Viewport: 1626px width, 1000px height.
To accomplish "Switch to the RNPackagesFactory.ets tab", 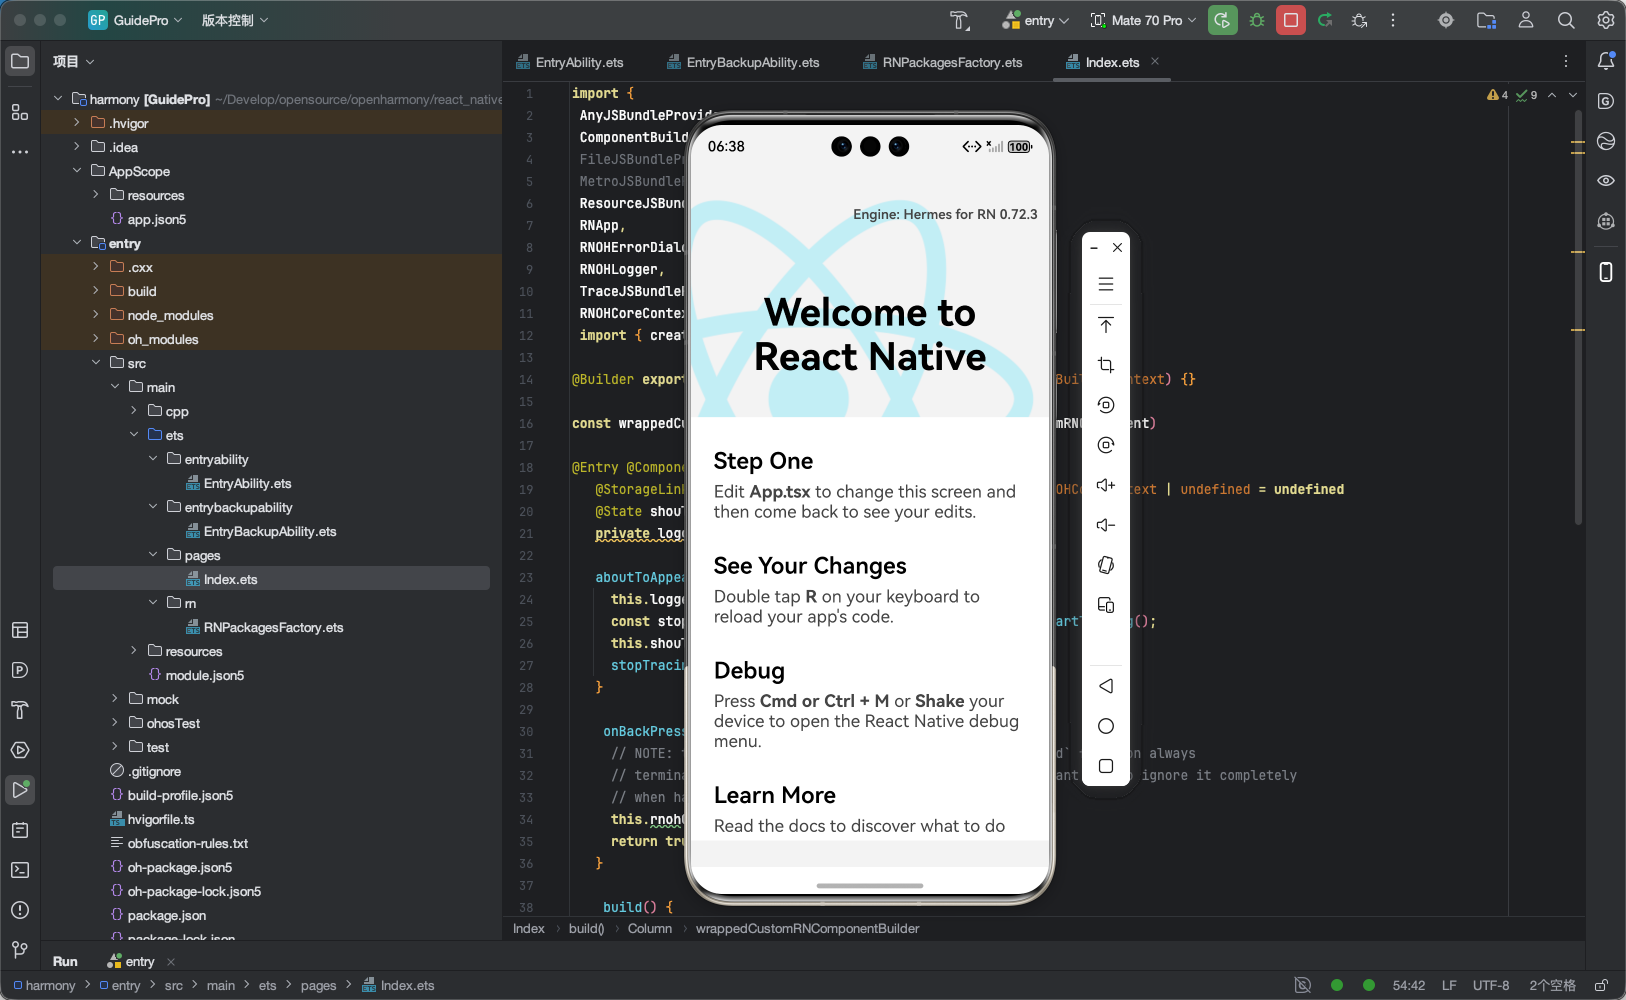I will click(943, 62).
